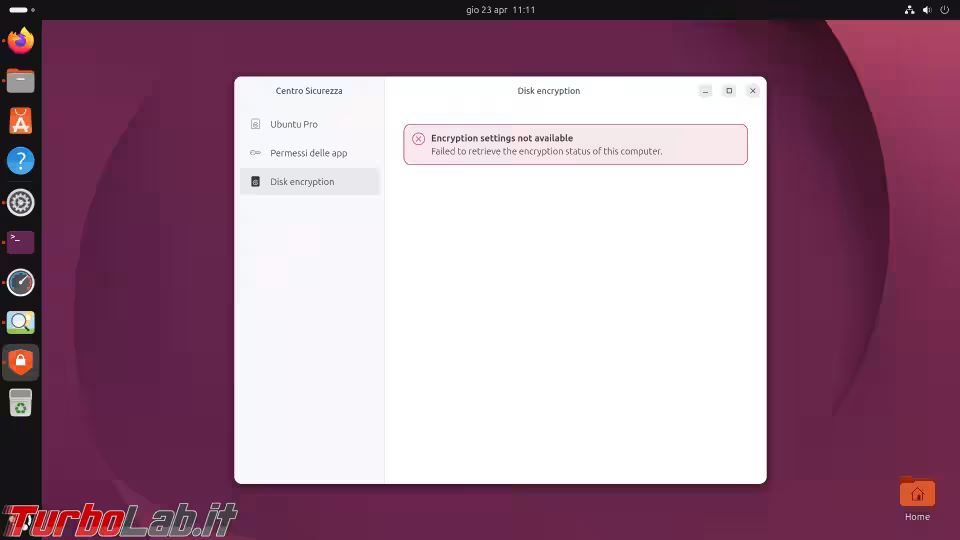Click the Security Center shield icon
Screen dimensions: 960x540
coord(21,362)
